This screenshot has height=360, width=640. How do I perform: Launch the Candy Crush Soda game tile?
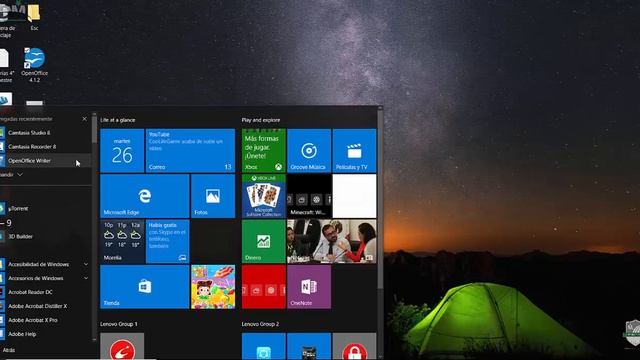[x=213, y=287]
